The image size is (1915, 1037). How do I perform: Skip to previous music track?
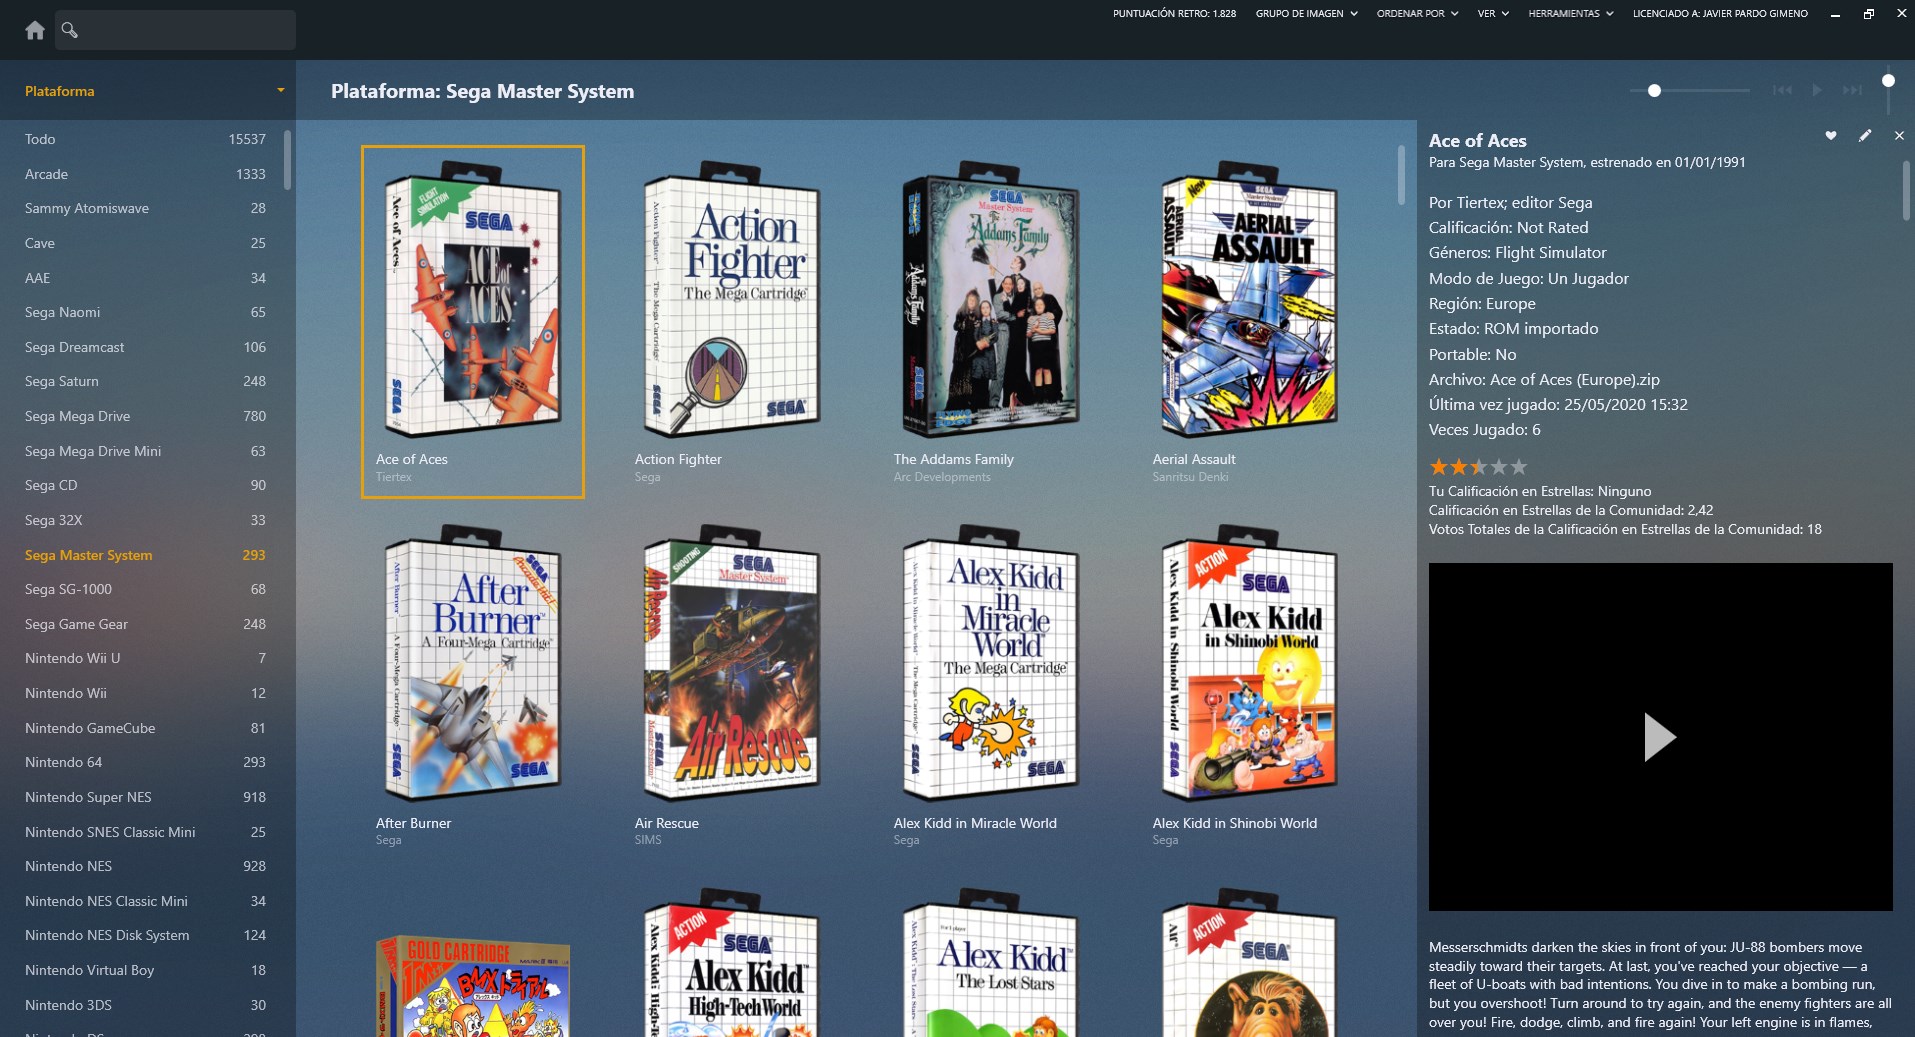(1782, 90)
